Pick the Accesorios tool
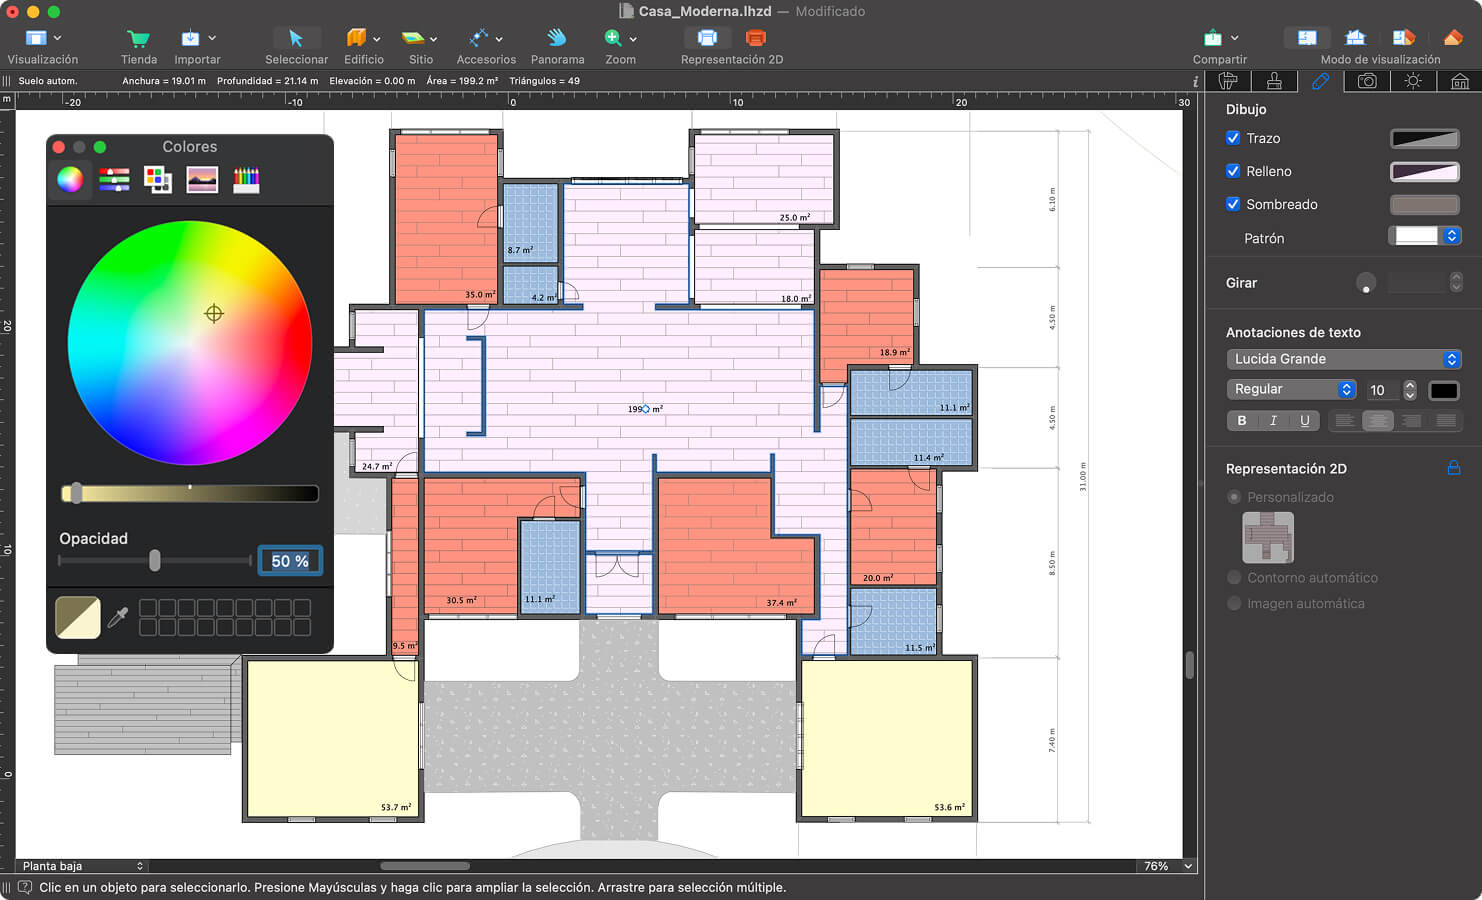 click(479, 38)
